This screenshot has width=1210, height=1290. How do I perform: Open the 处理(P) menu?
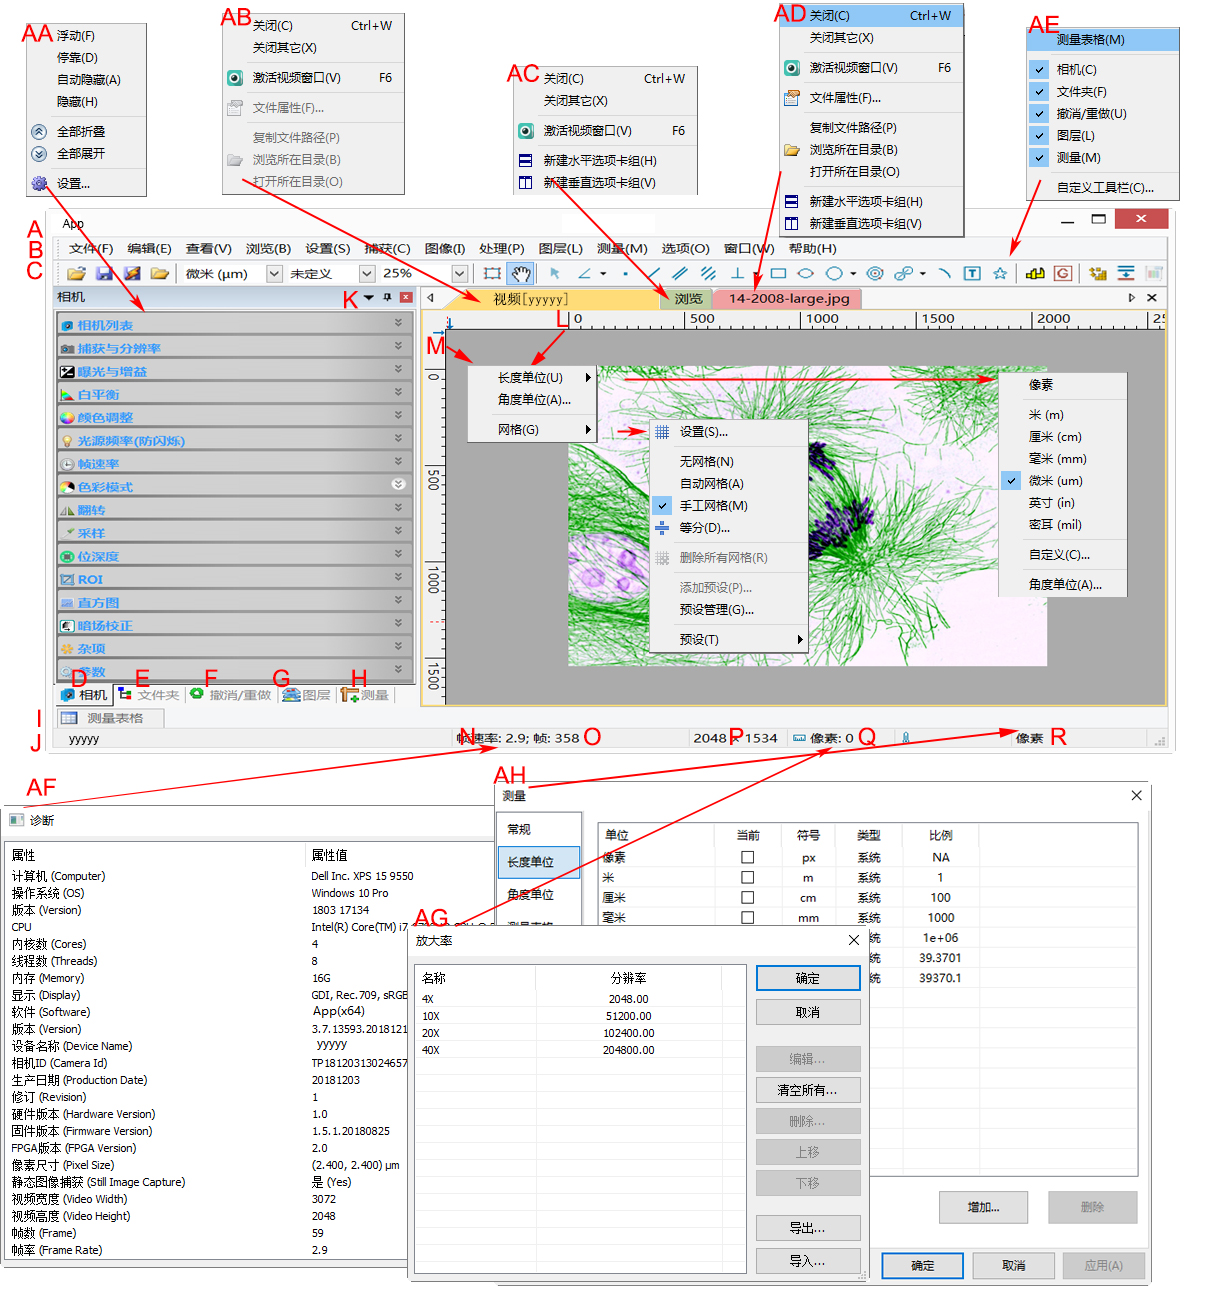501,248
